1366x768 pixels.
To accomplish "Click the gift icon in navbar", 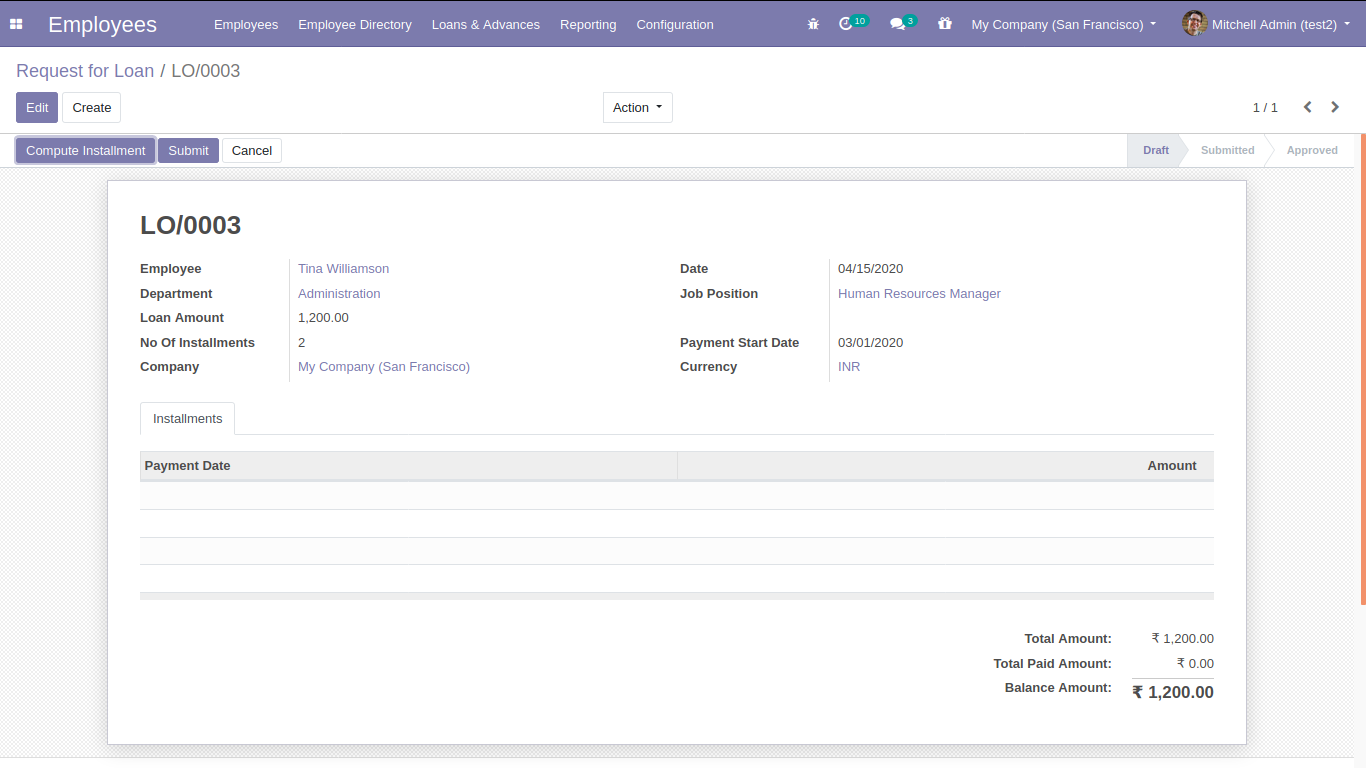I will click(944, 24).
